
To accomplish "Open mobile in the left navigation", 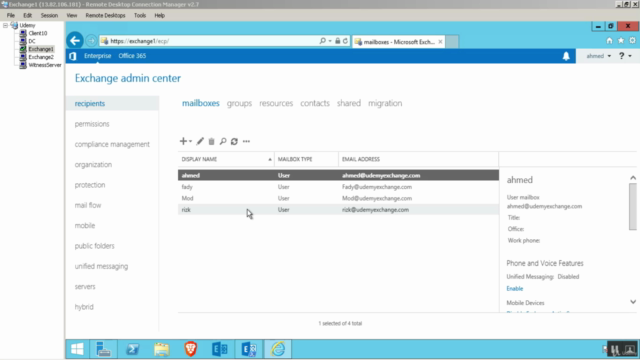I will [84, 226].
